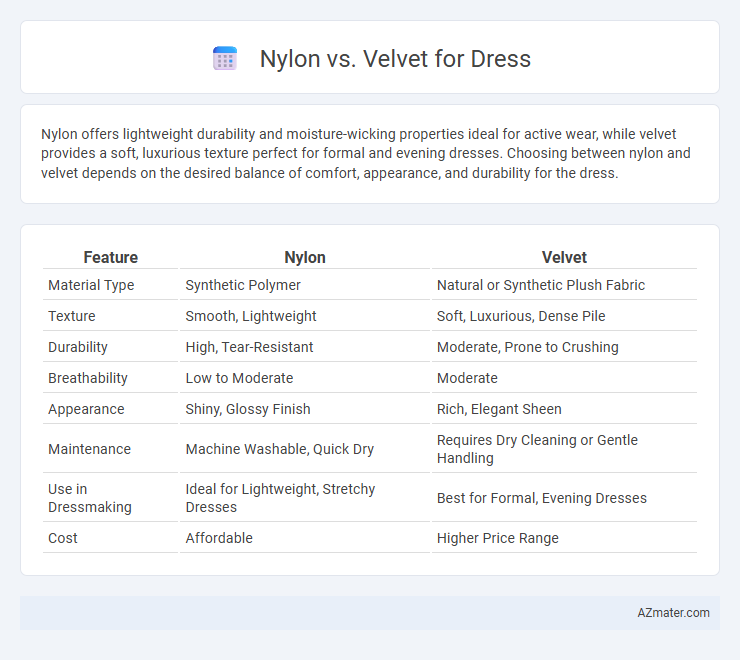Click the Velvet 'Moderate' breathability cell
This screenshot has height=660, width=740.
[467, 378]
